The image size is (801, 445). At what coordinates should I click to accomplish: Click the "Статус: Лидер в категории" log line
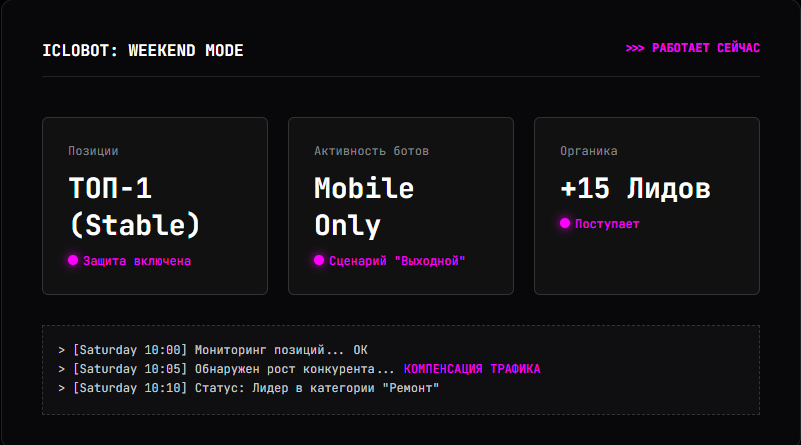click(317, 388)
